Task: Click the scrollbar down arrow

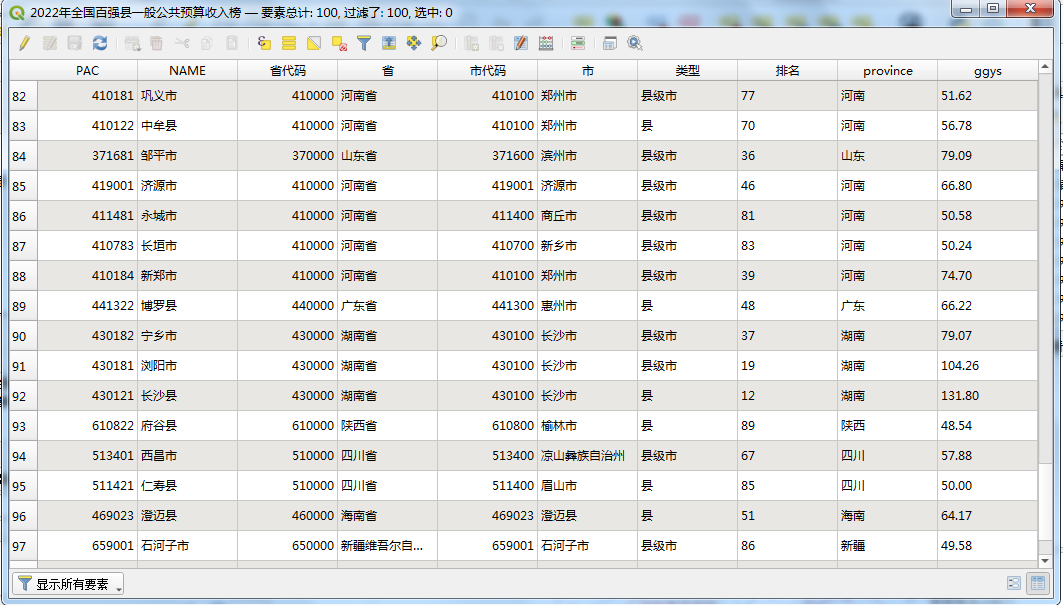Action: point(1045,561)
